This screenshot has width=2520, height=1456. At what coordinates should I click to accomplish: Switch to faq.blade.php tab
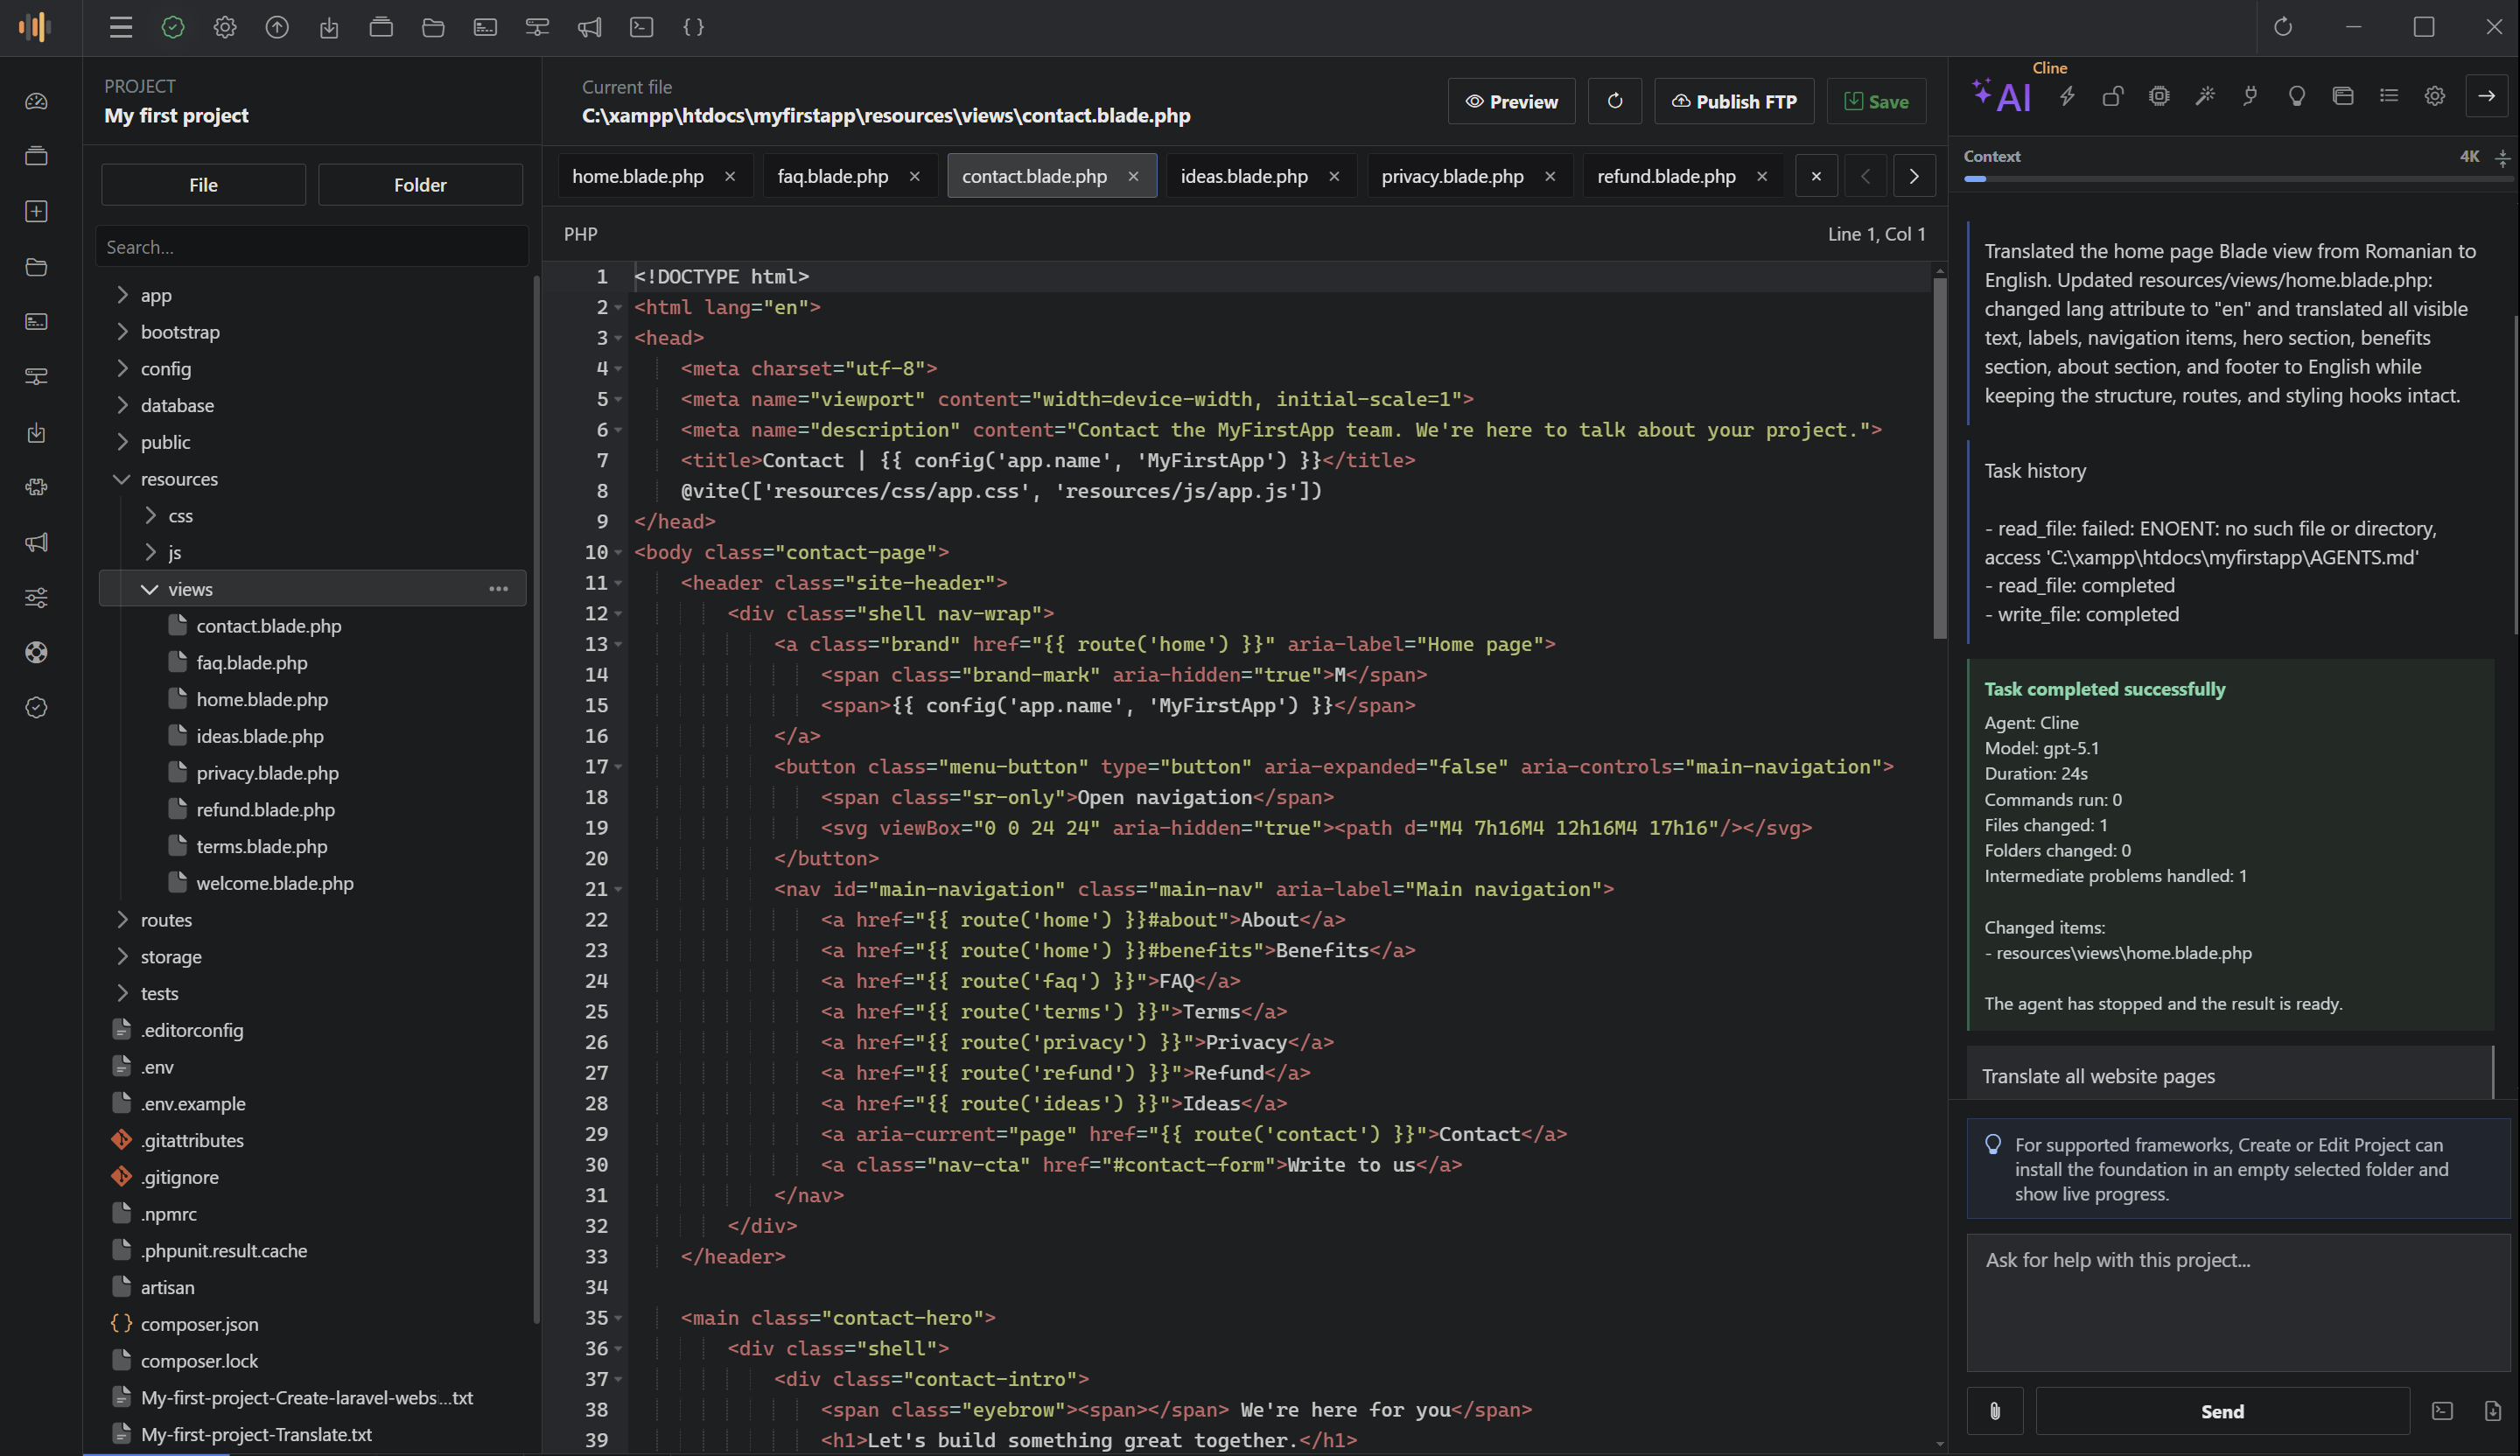[832, 176]
